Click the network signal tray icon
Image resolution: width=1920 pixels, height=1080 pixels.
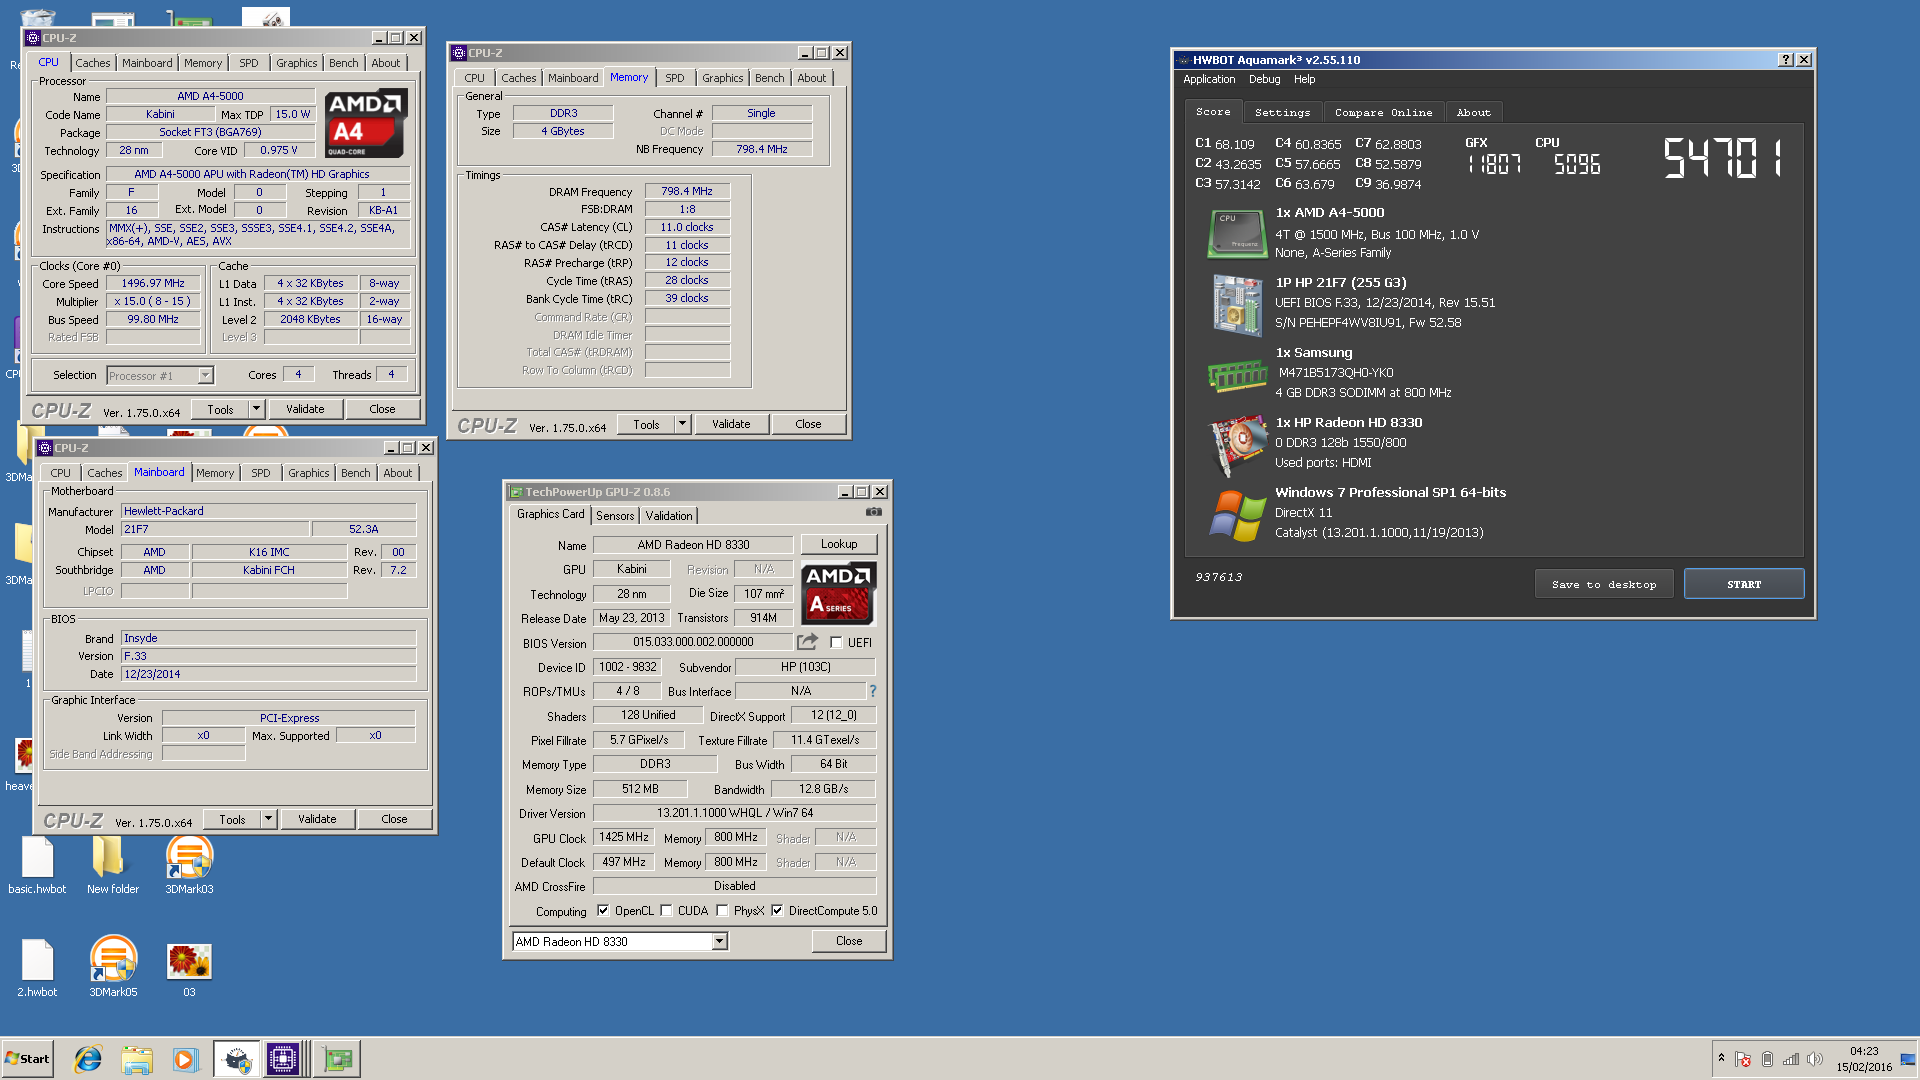click(x=1791, y=1059)
